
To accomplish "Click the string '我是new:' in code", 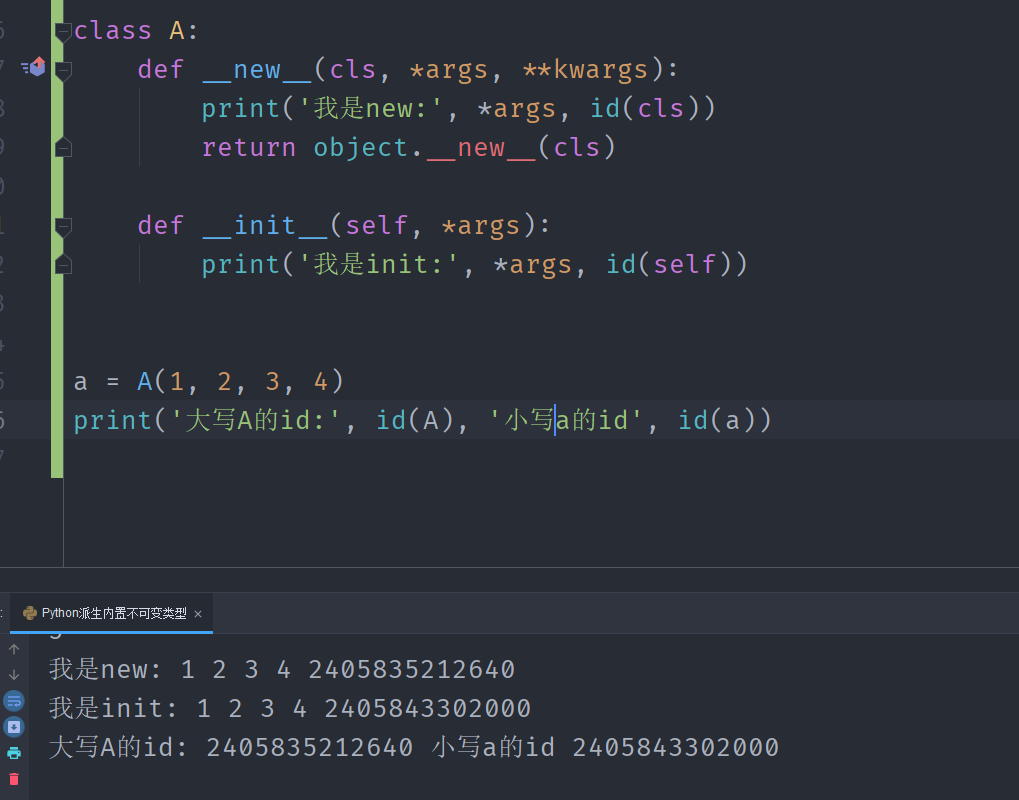I will tap(370, 109).
